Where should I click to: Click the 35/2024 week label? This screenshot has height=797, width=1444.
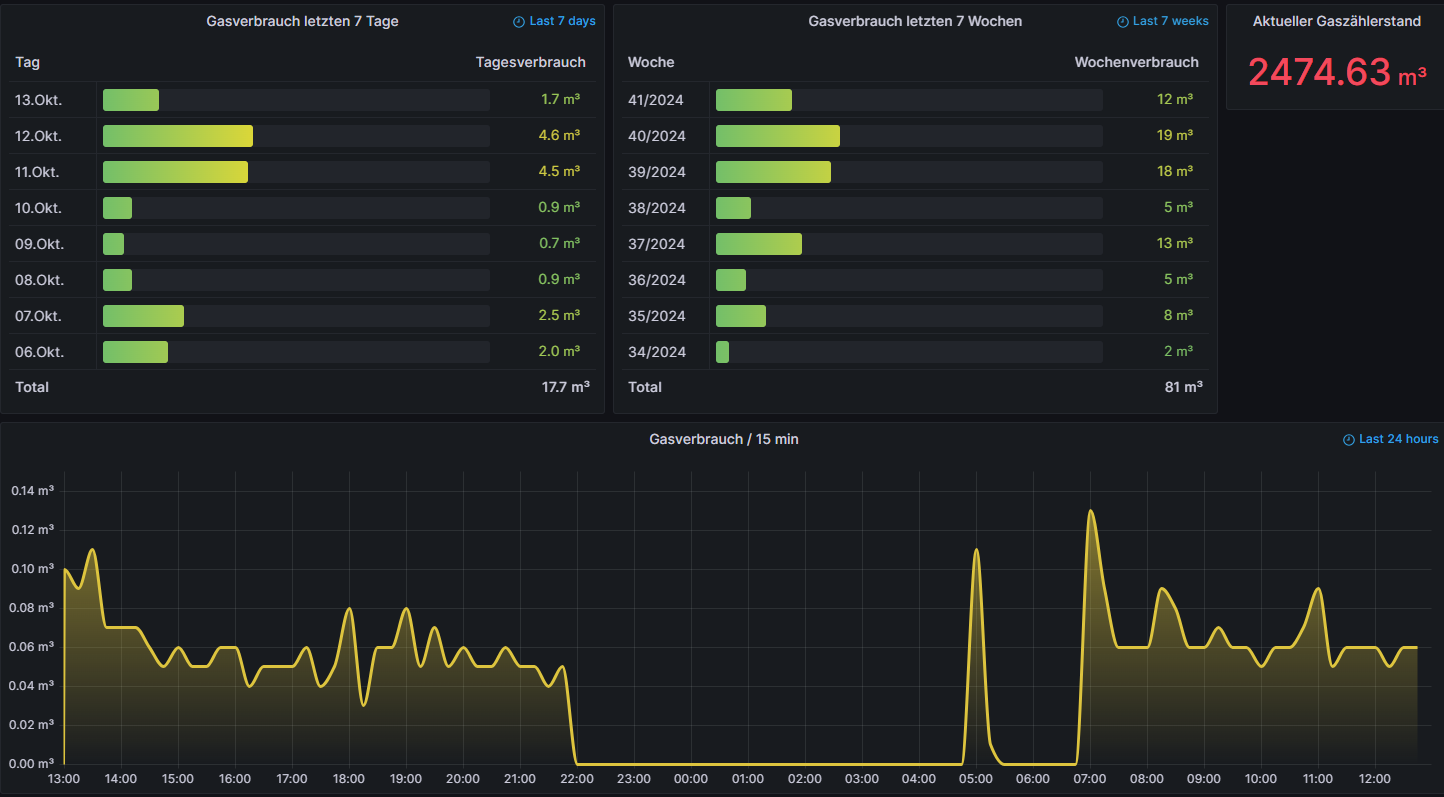coord(657,316)
